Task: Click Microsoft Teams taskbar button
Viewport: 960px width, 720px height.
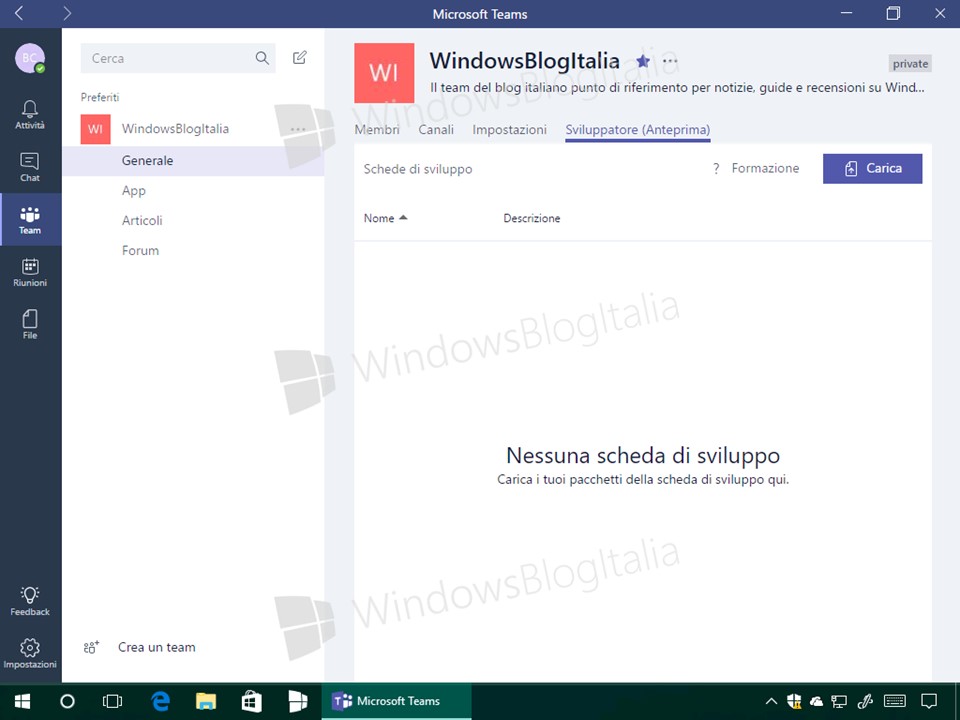Action: click(397, 701)
